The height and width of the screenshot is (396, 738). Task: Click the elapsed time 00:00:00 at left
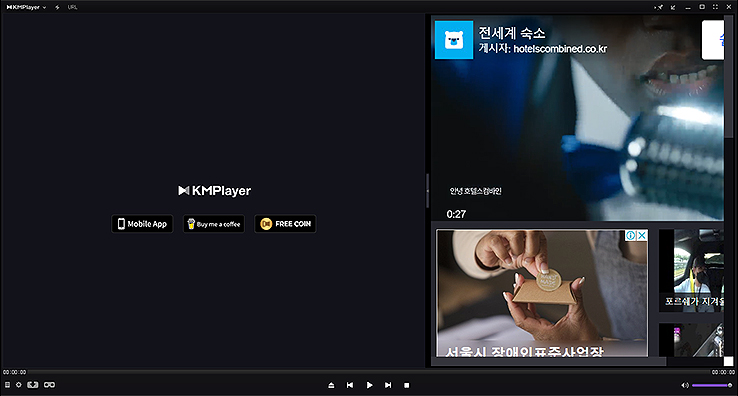(x=15, y=372)
